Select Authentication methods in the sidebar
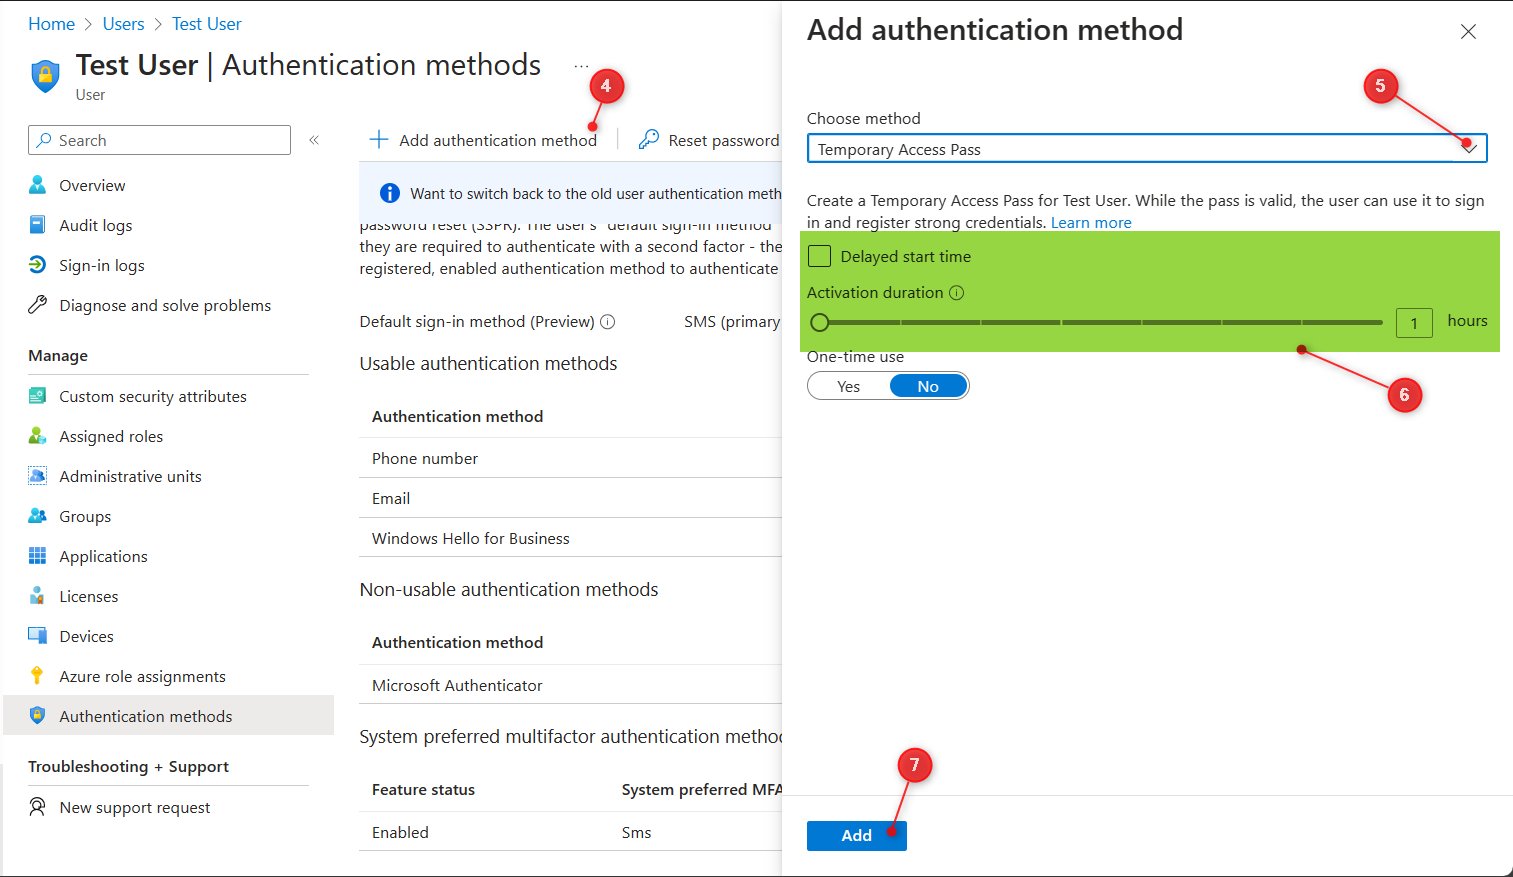Viewport: 1513px width, 877px height. tap(168, 716)
